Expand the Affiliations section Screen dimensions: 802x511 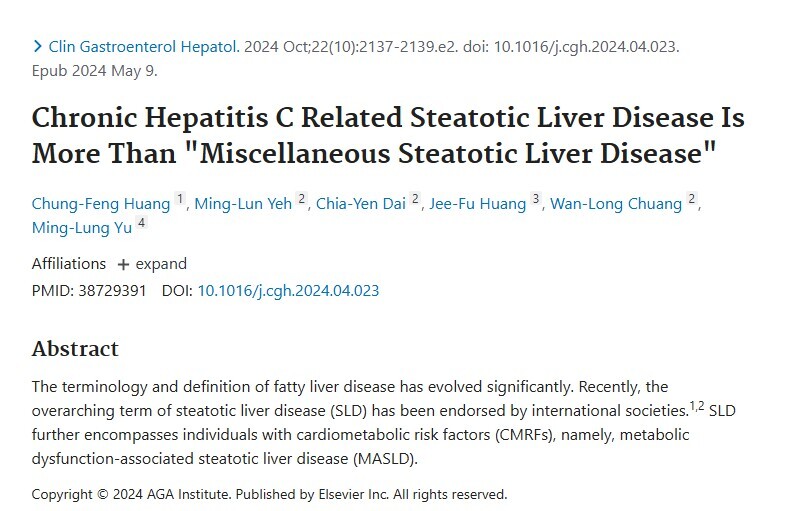(x=151, y=264)
